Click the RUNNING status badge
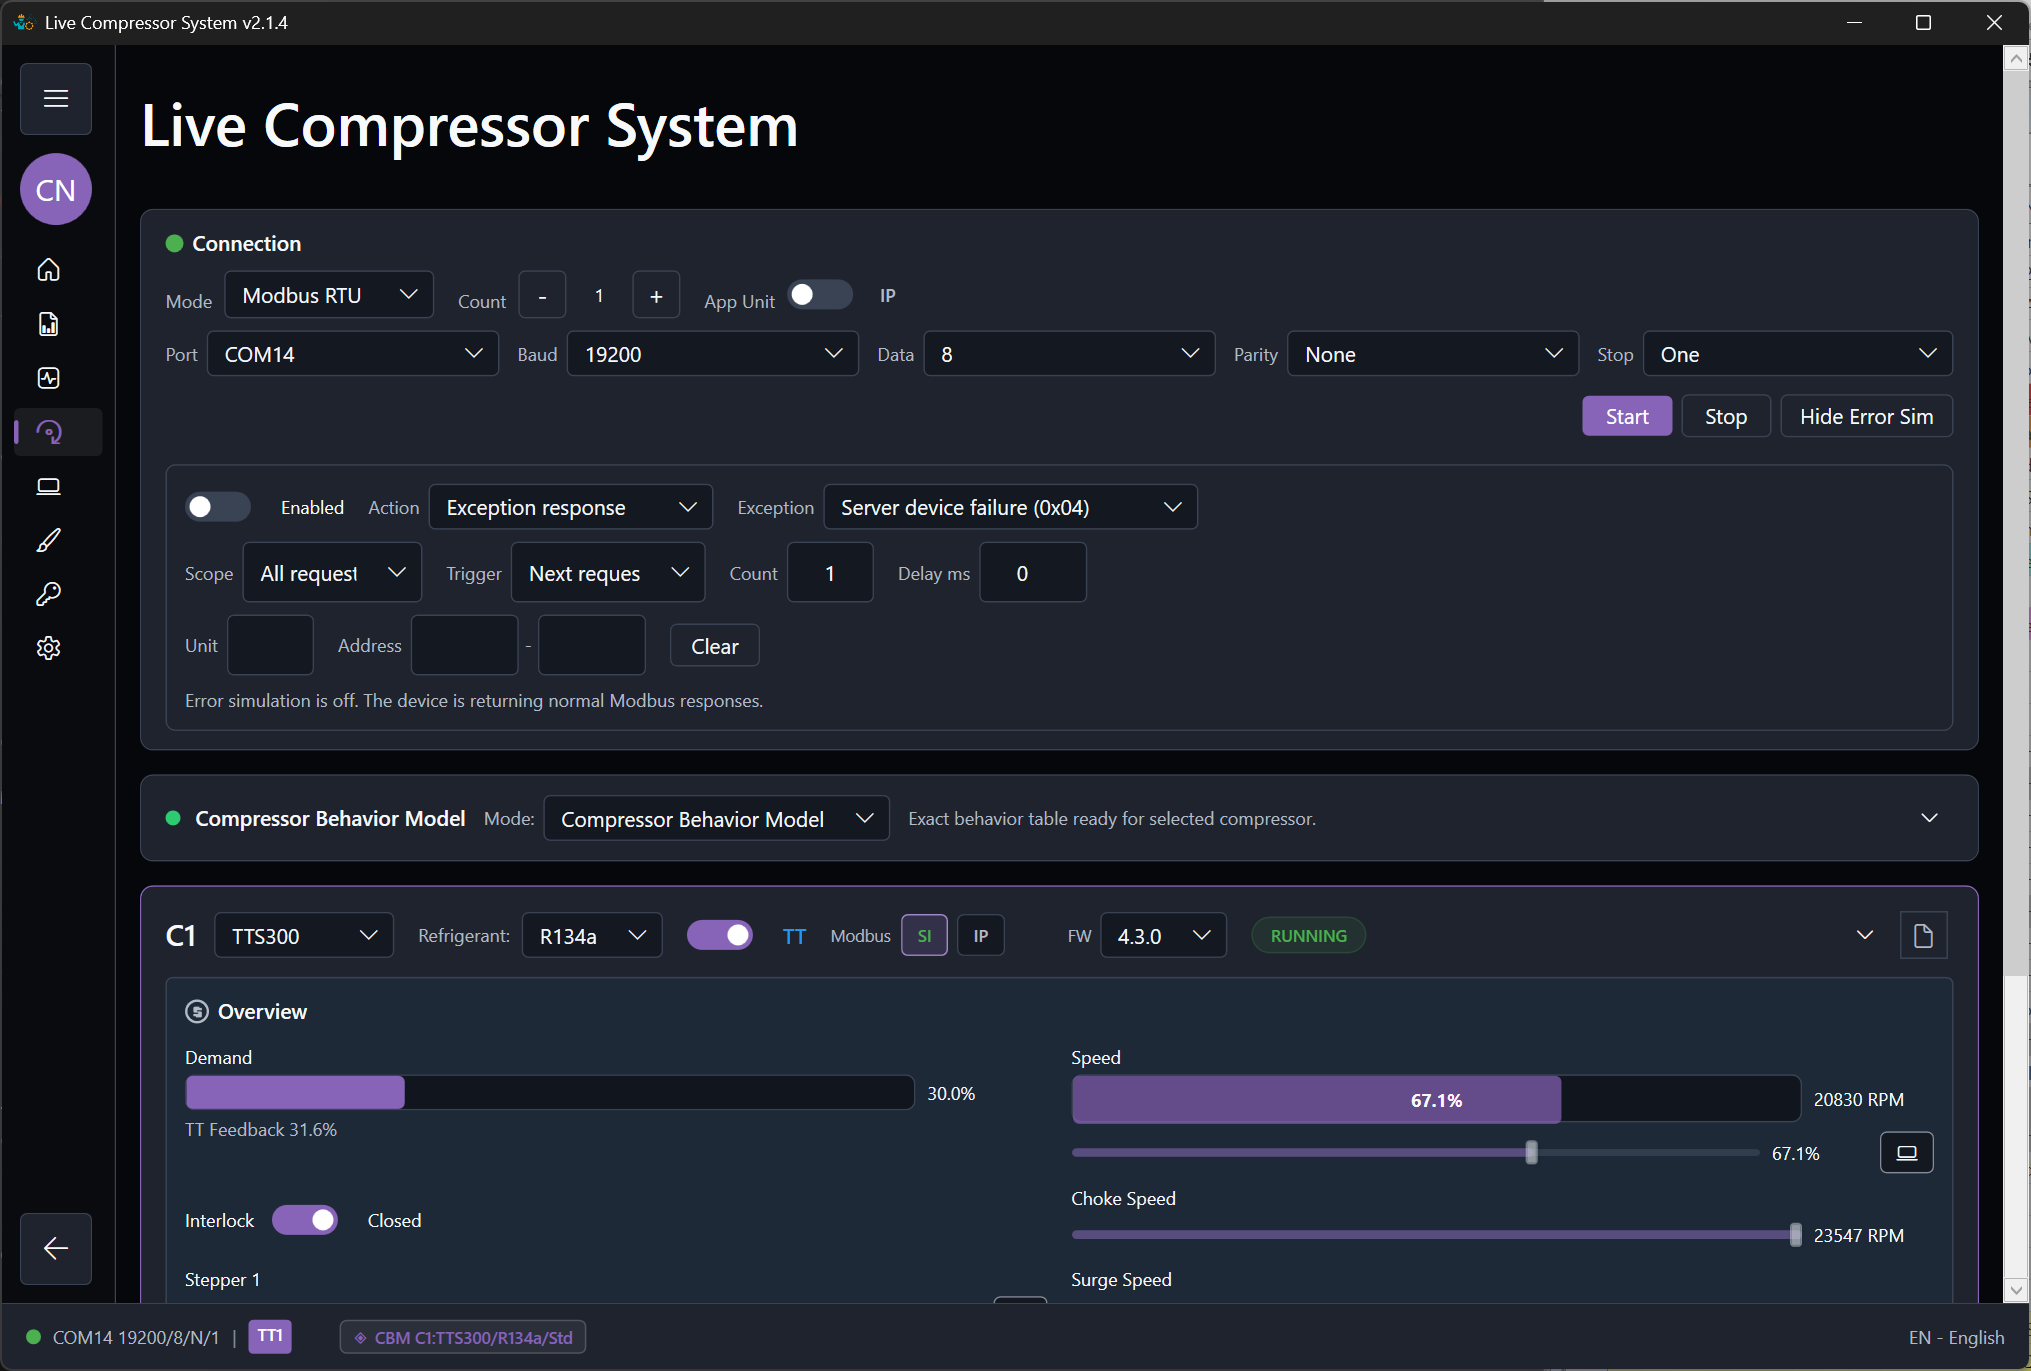 tap(1308, 936)
